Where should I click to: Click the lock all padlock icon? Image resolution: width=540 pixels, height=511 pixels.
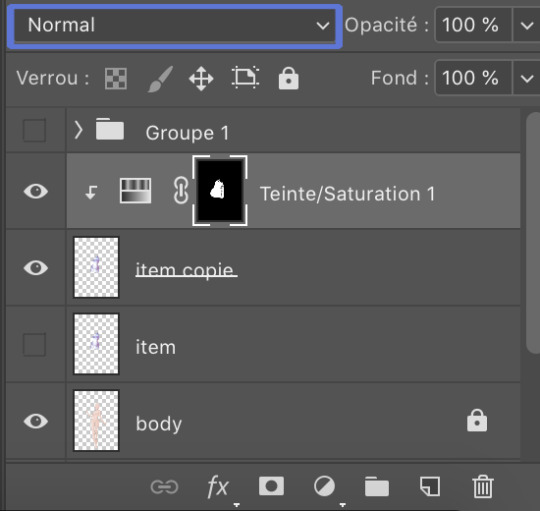tap(289, 79)
